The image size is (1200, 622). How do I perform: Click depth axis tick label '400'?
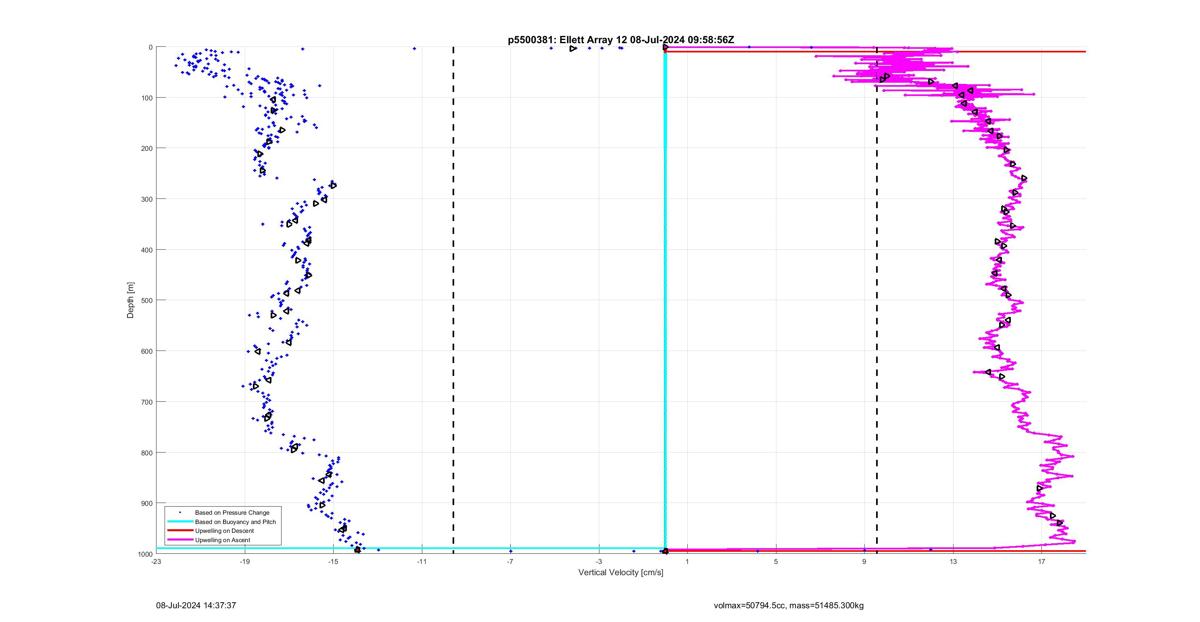pyautogui.click(x=146, y=250)
